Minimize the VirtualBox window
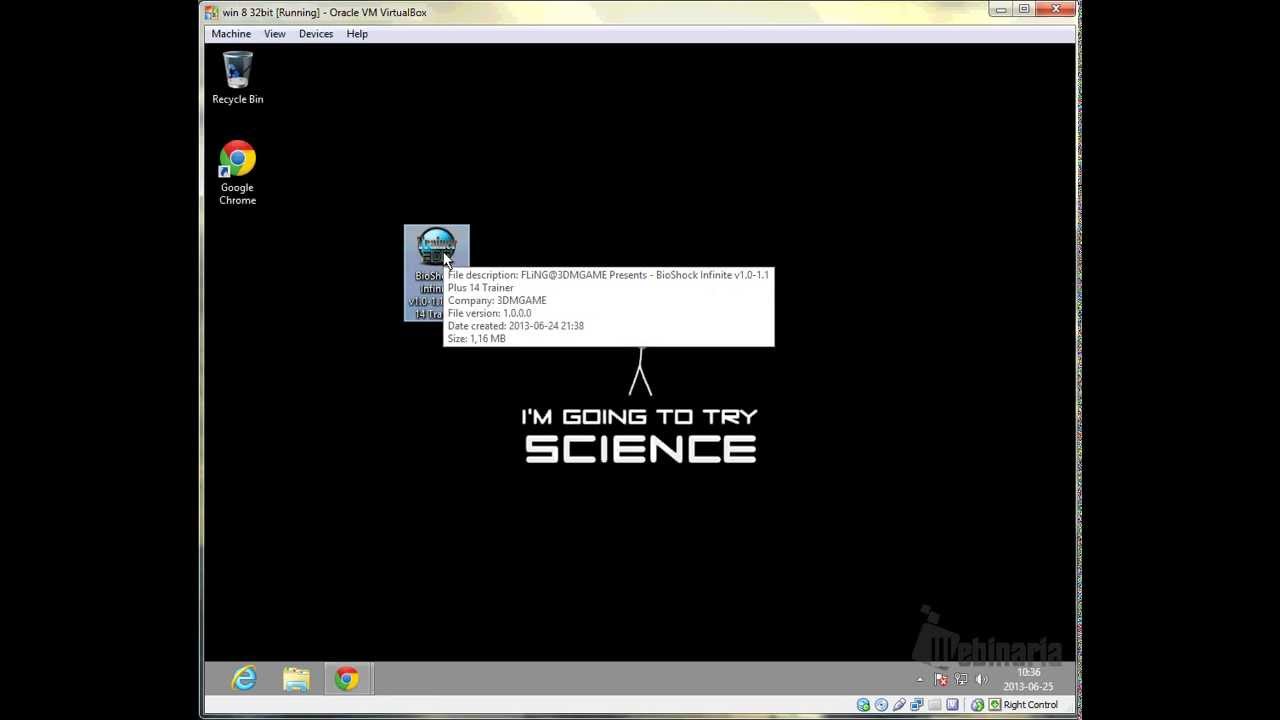1280x720 pixels. point(1001,10)
